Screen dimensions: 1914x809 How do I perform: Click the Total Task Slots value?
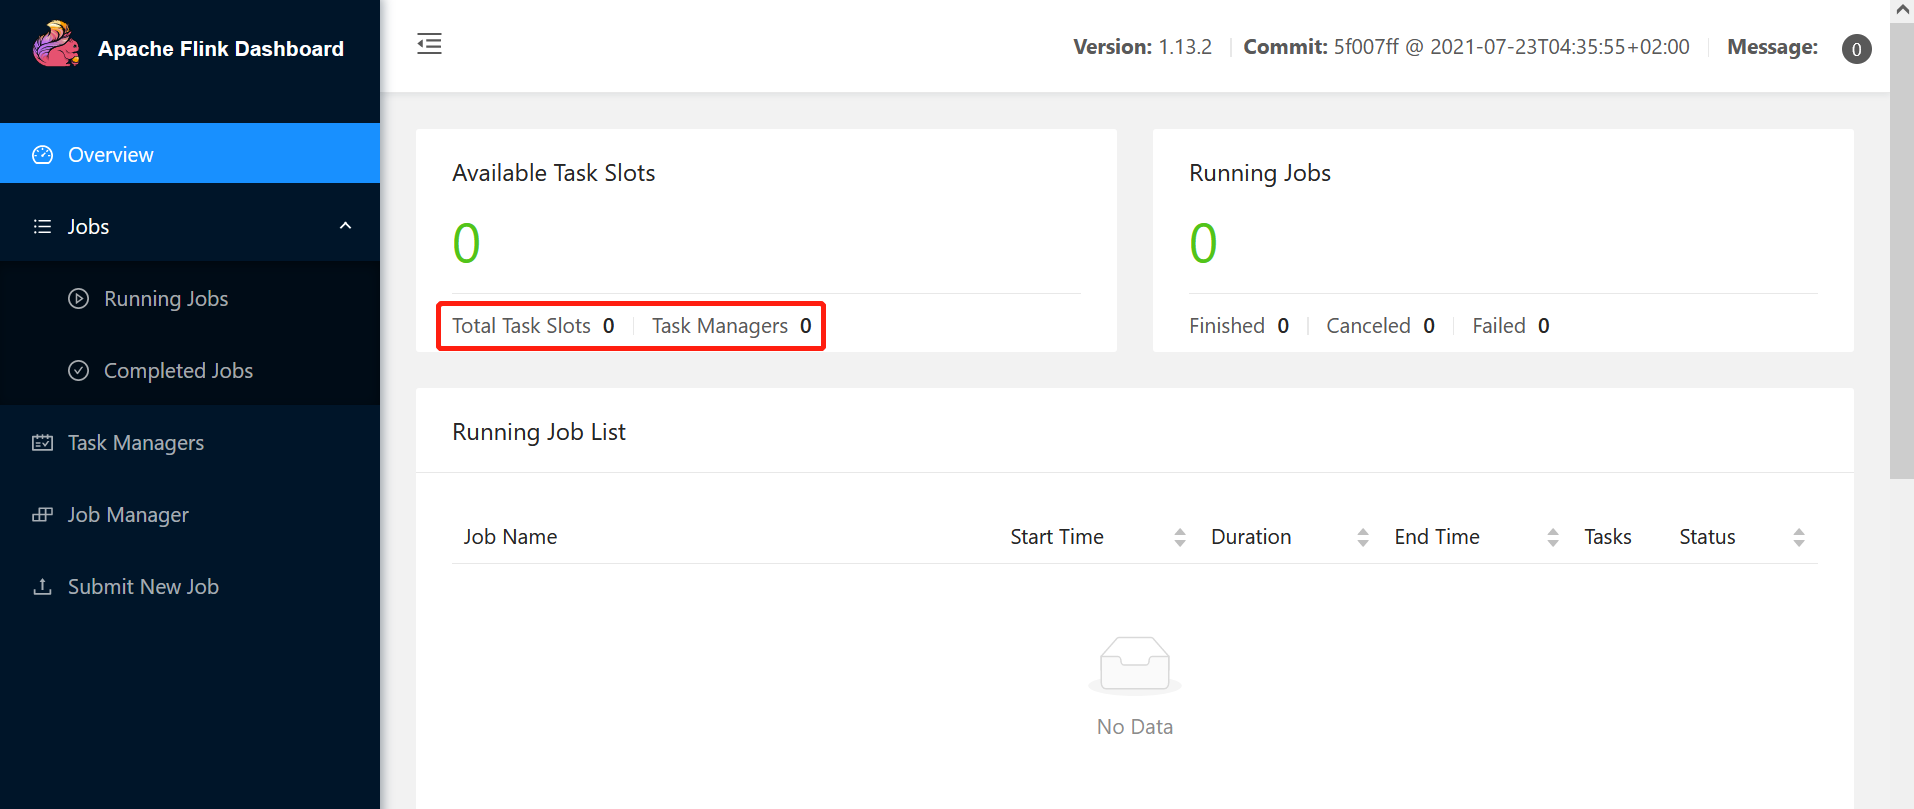608,326
